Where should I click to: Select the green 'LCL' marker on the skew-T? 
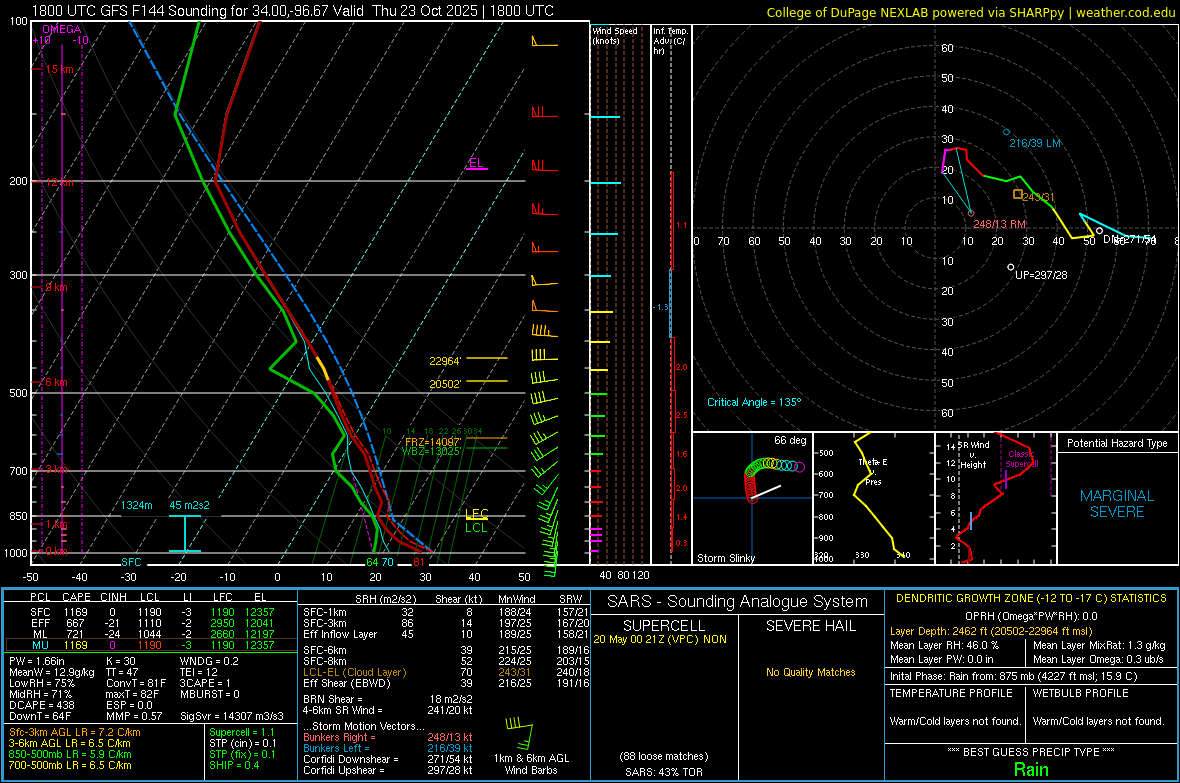click(476, 528)
